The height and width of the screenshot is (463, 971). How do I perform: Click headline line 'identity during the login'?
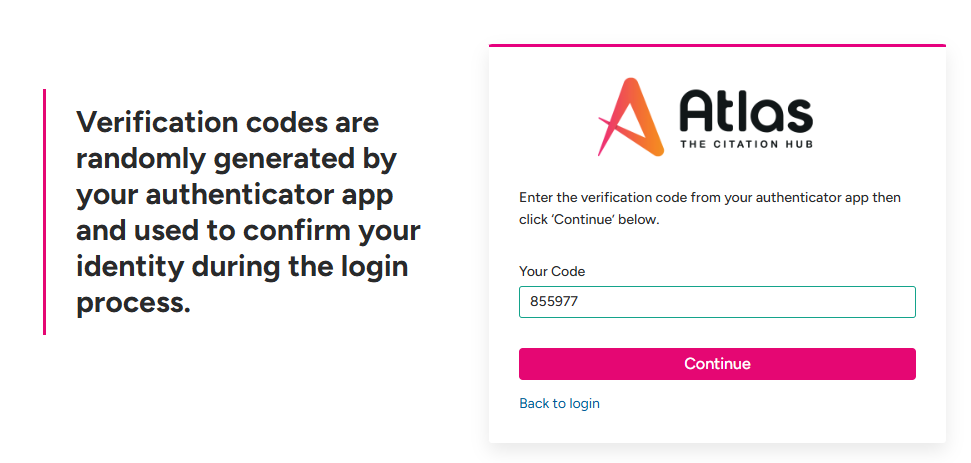tap(242, 267)
